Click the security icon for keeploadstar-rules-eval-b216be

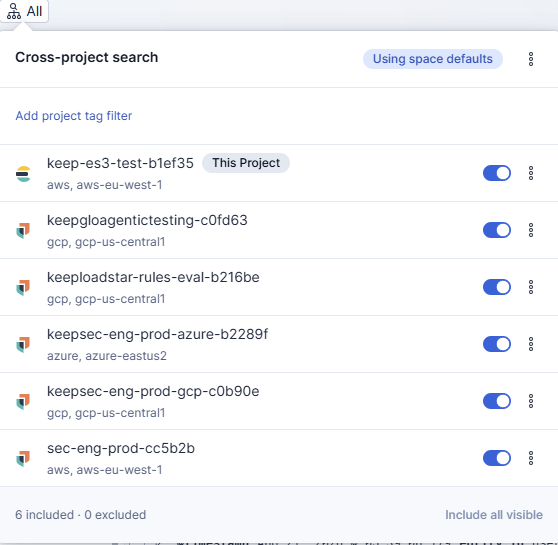click(23, 288)
